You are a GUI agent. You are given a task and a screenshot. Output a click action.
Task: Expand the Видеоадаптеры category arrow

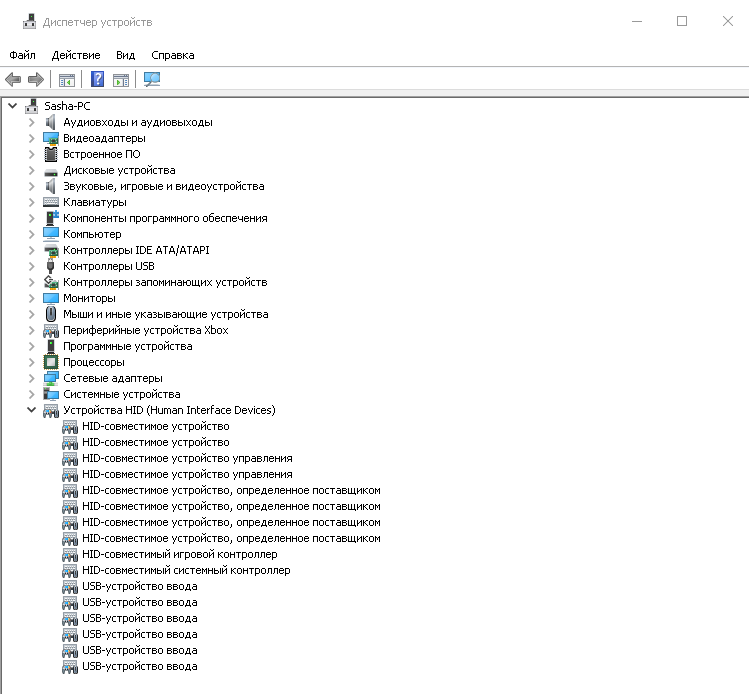pos(32,138)
